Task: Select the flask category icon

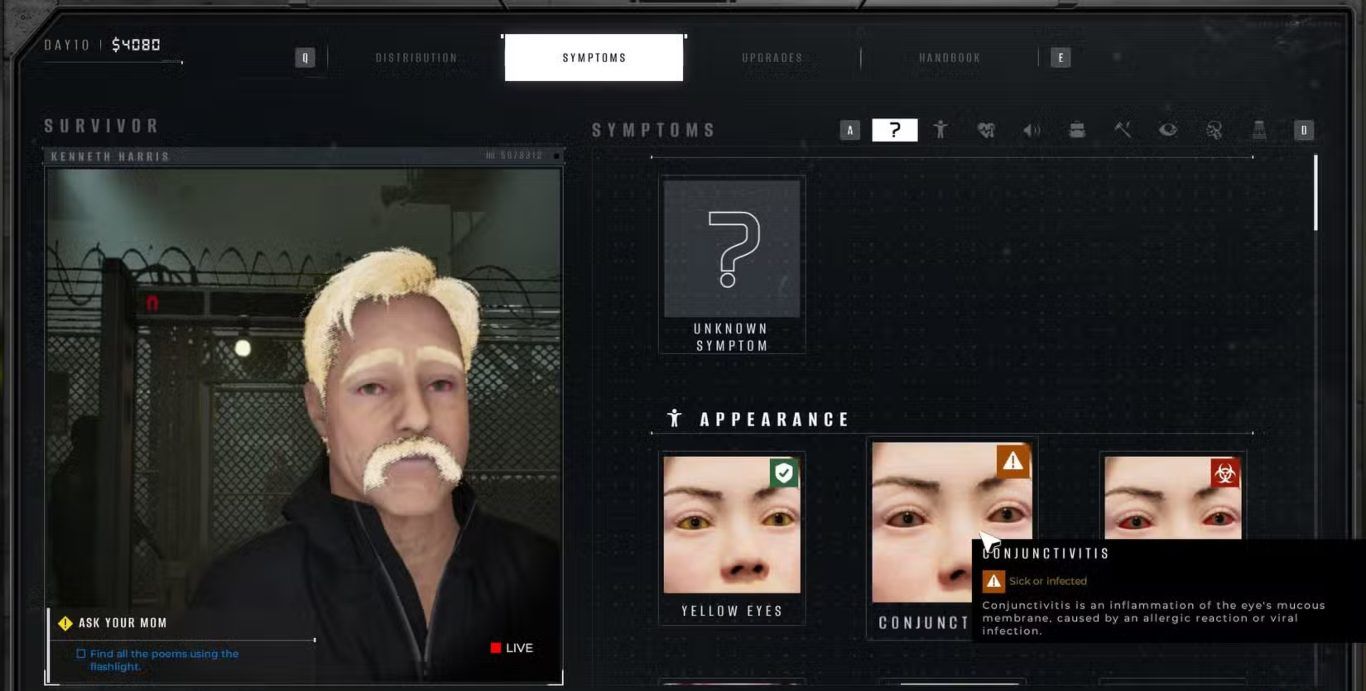Action: point(1259,130)
